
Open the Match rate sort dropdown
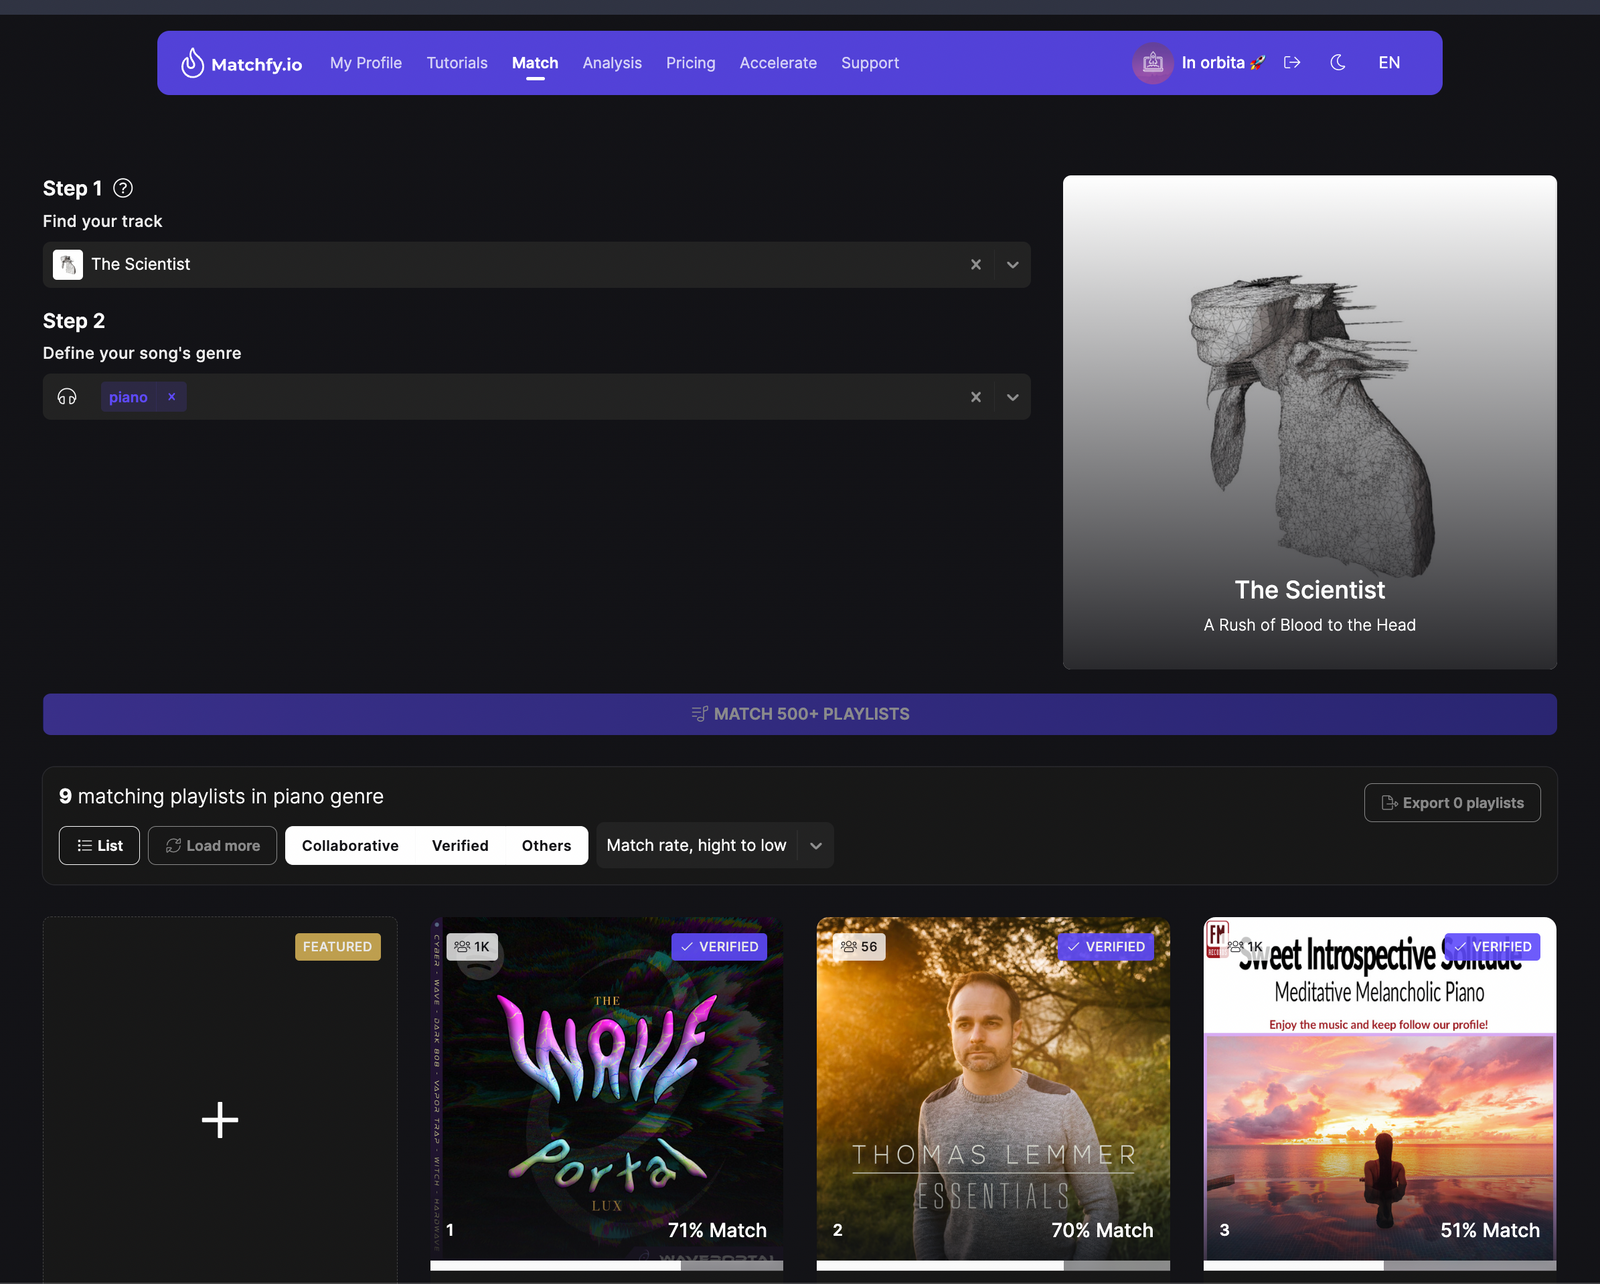(x=815, y=845)
